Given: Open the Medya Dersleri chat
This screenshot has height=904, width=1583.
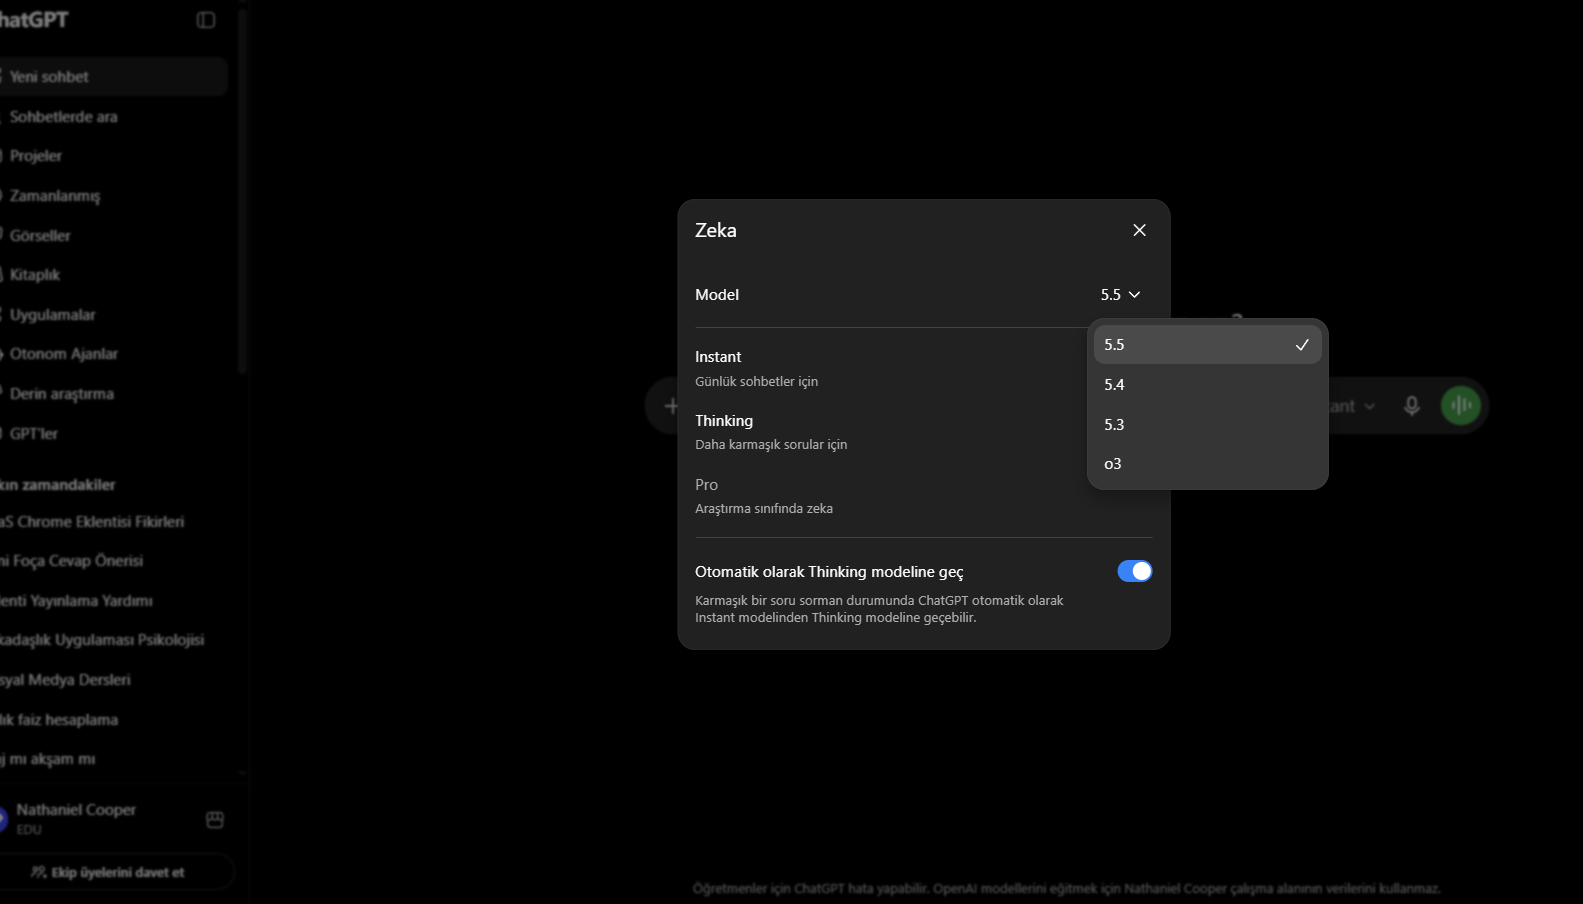Looking at the screenshot, I should click(x=114, y=680).
